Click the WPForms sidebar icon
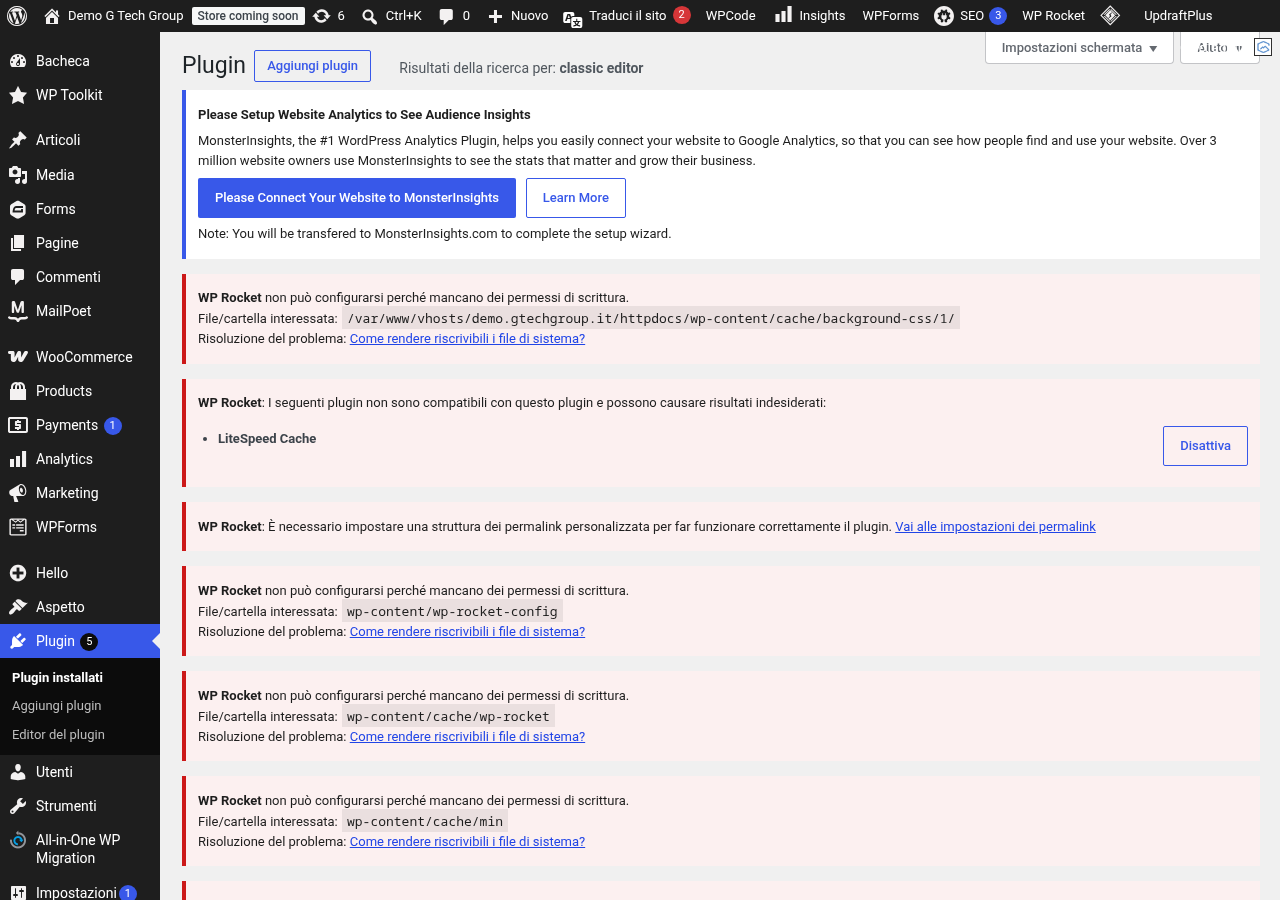1280x900 pixels. click(x=18, y=527)
